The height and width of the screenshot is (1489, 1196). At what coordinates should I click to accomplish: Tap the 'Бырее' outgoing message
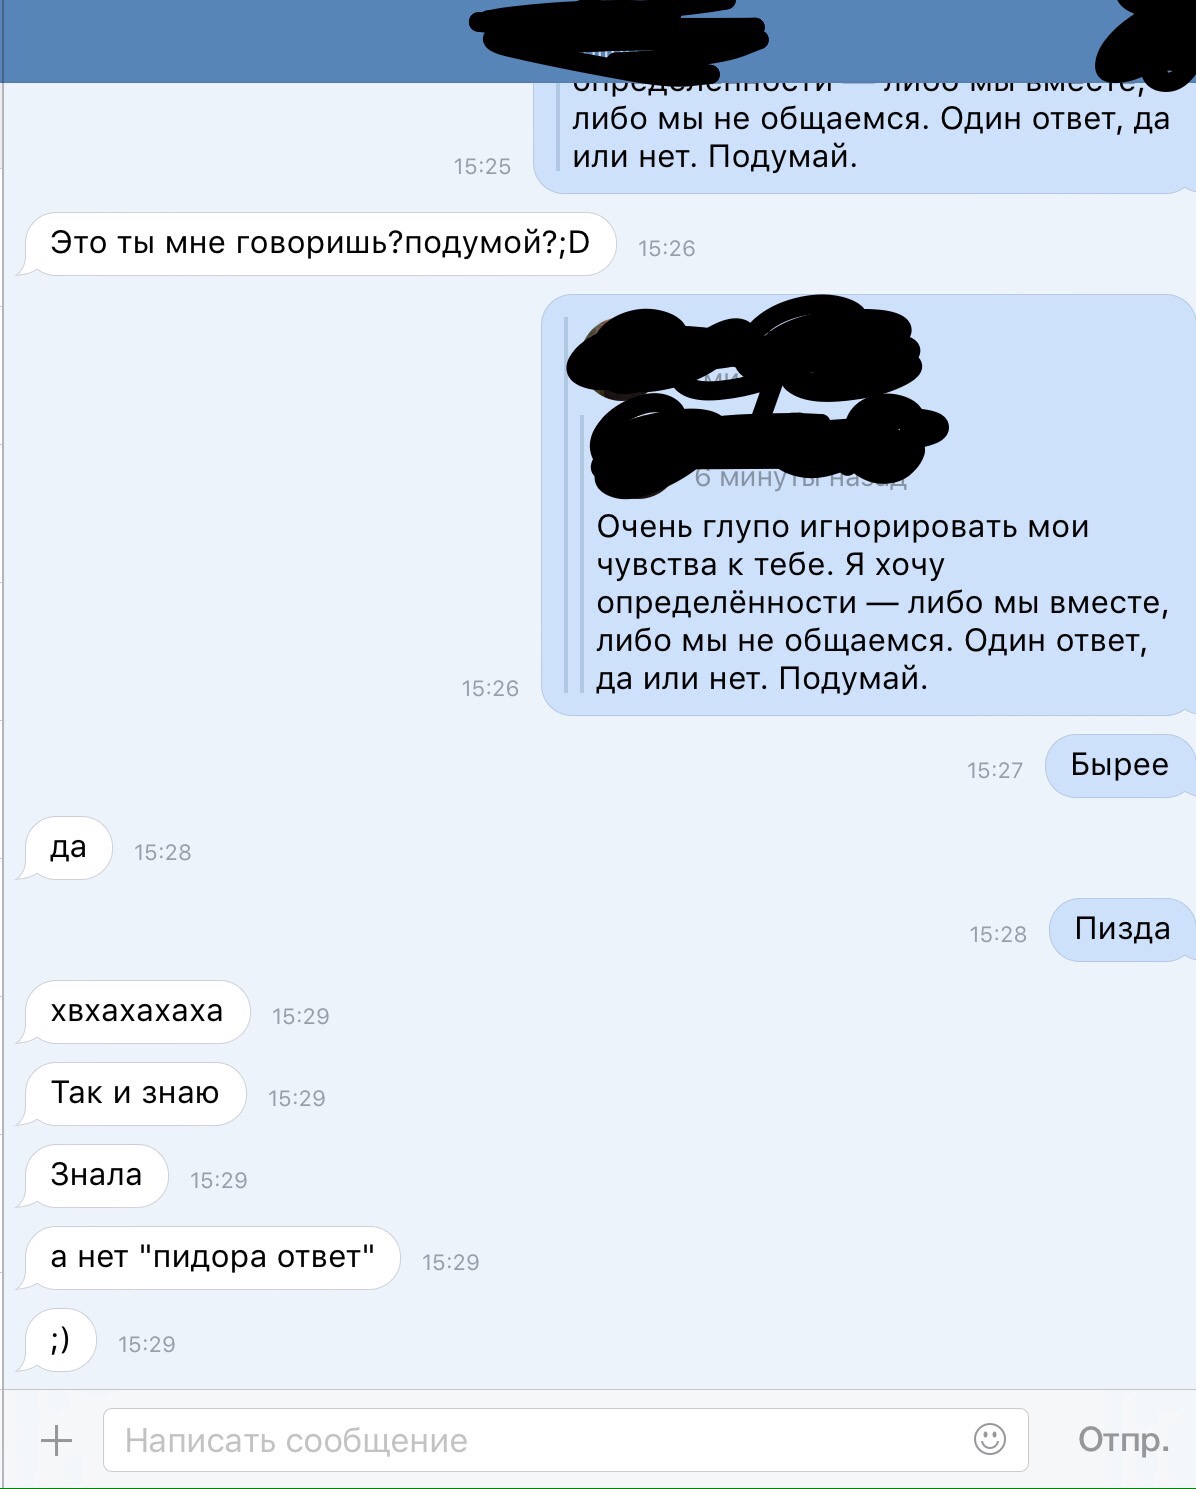[x=1120, y=766]
